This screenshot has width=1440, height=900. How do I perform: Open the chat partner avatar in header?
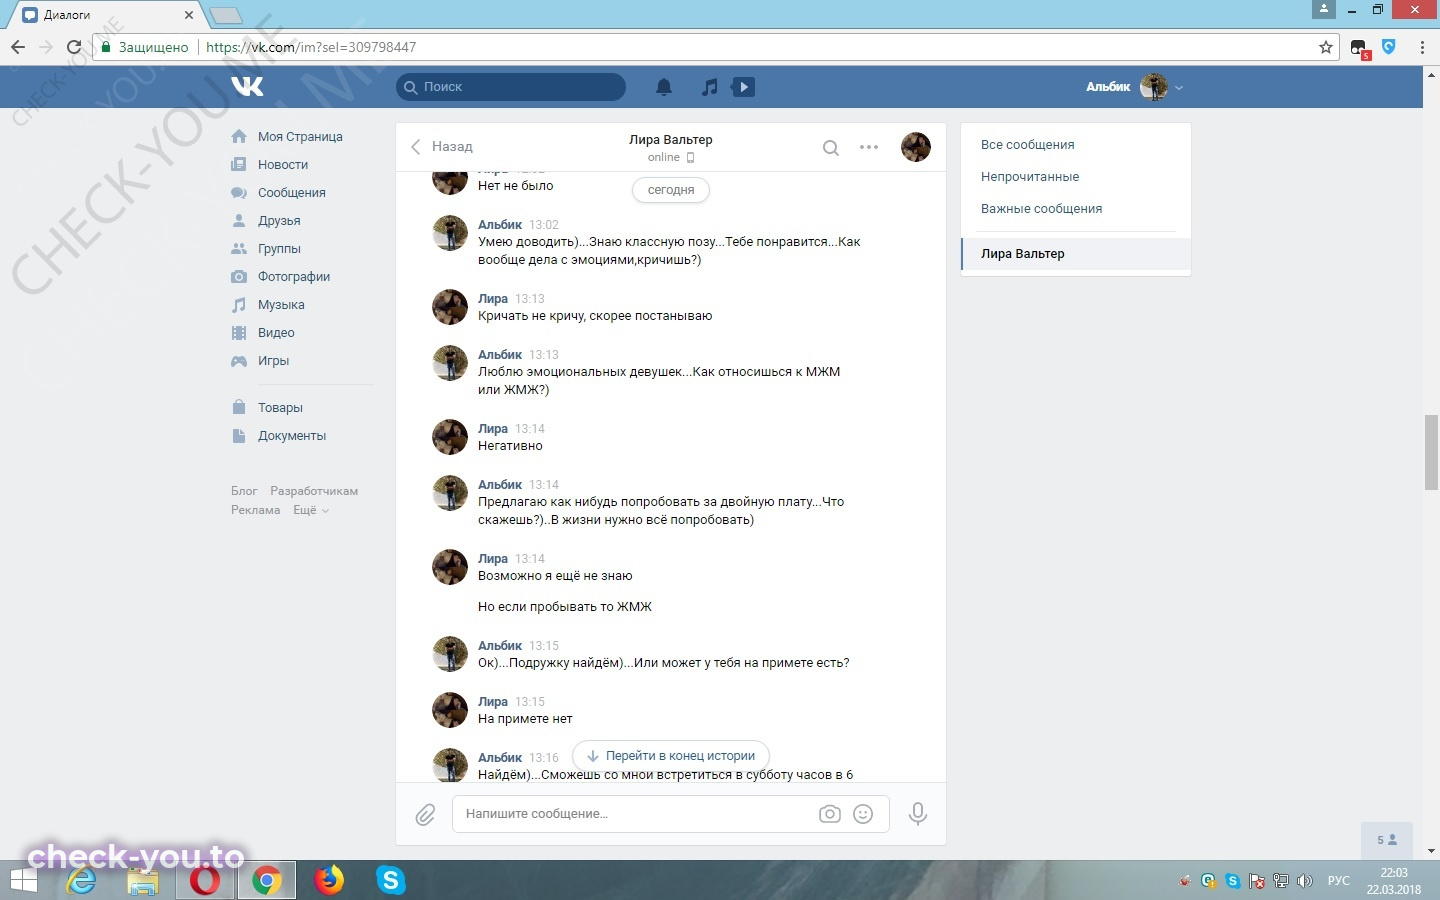pyautogui.click(x=916, y=147)
